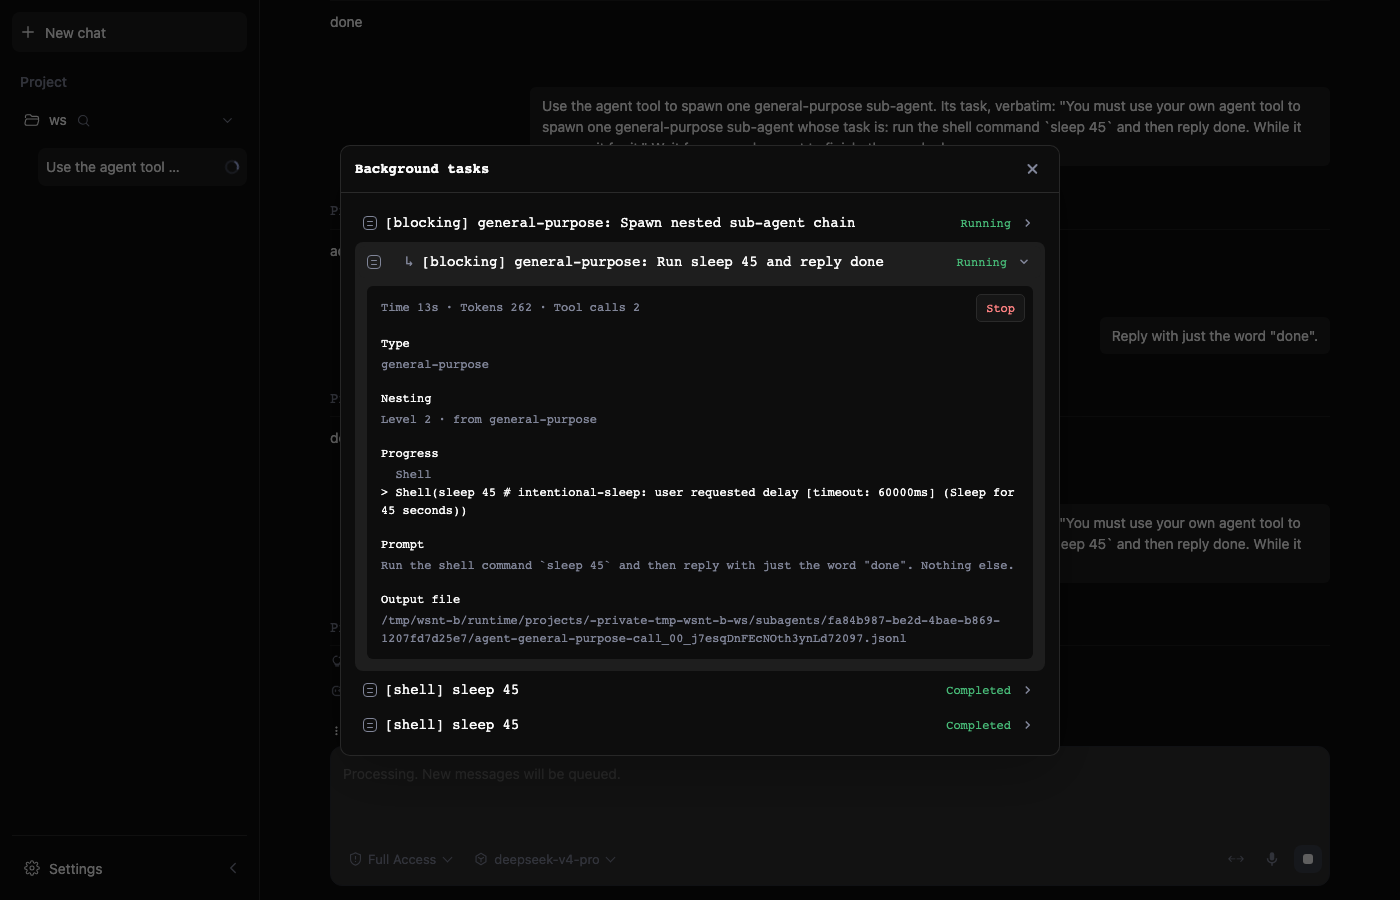Viewport: 1400px width, 900px height.
Task: Collapse the sidebar with the arrow icon
Action: pos(233,868)
